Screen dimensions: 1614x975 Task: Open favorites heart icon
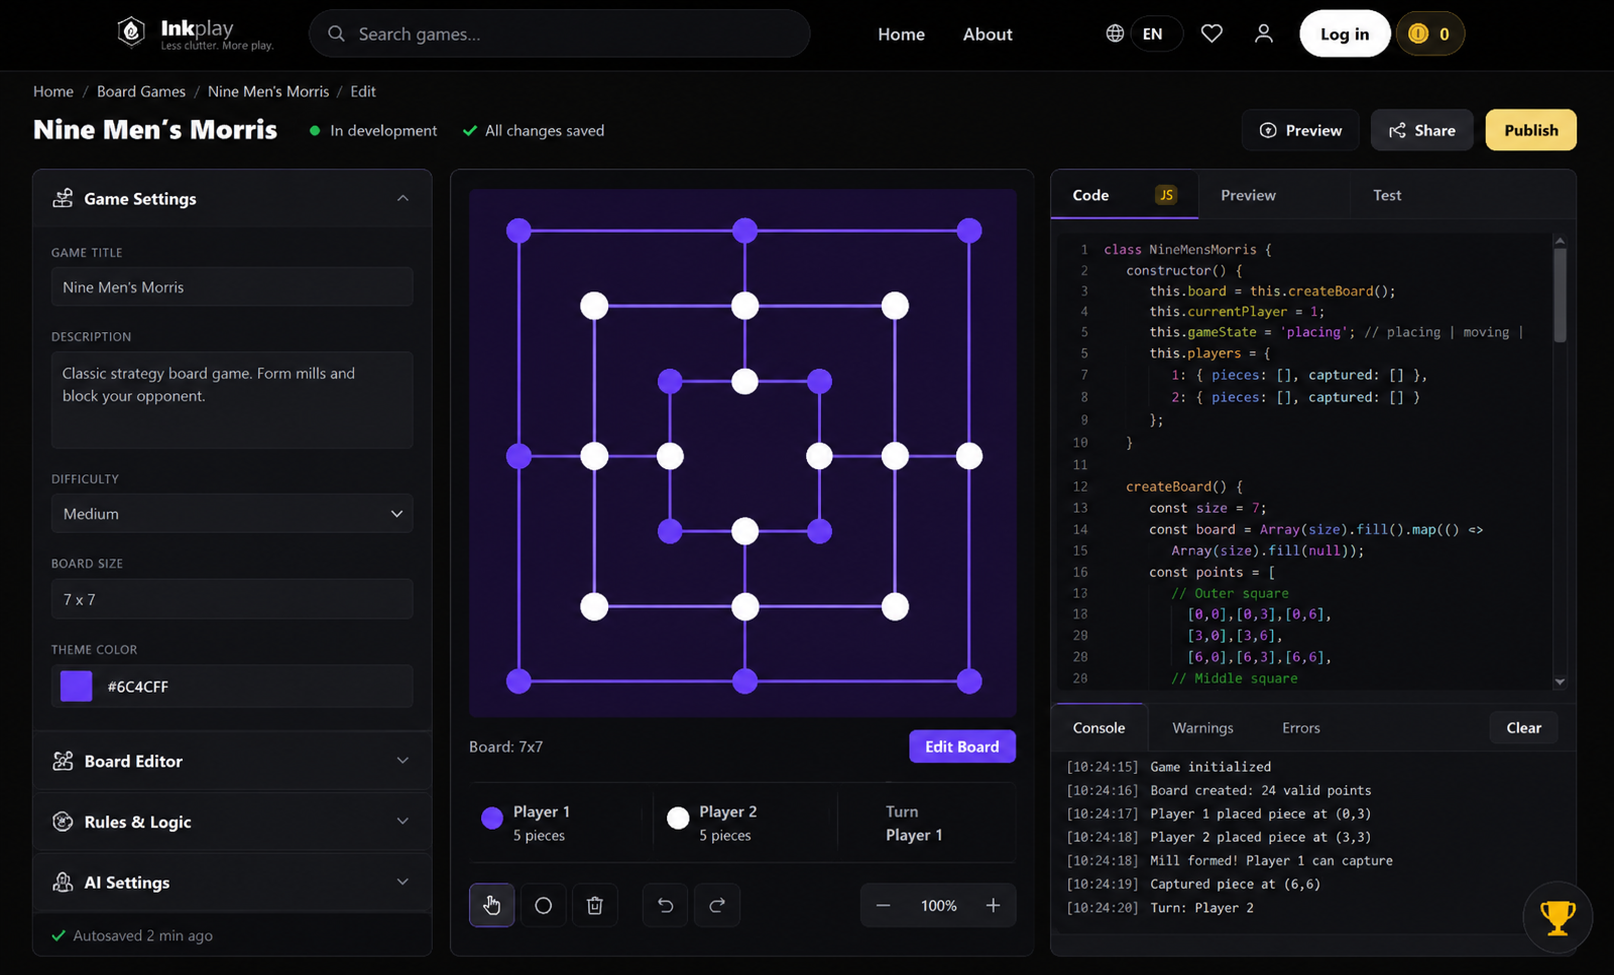1211,34
